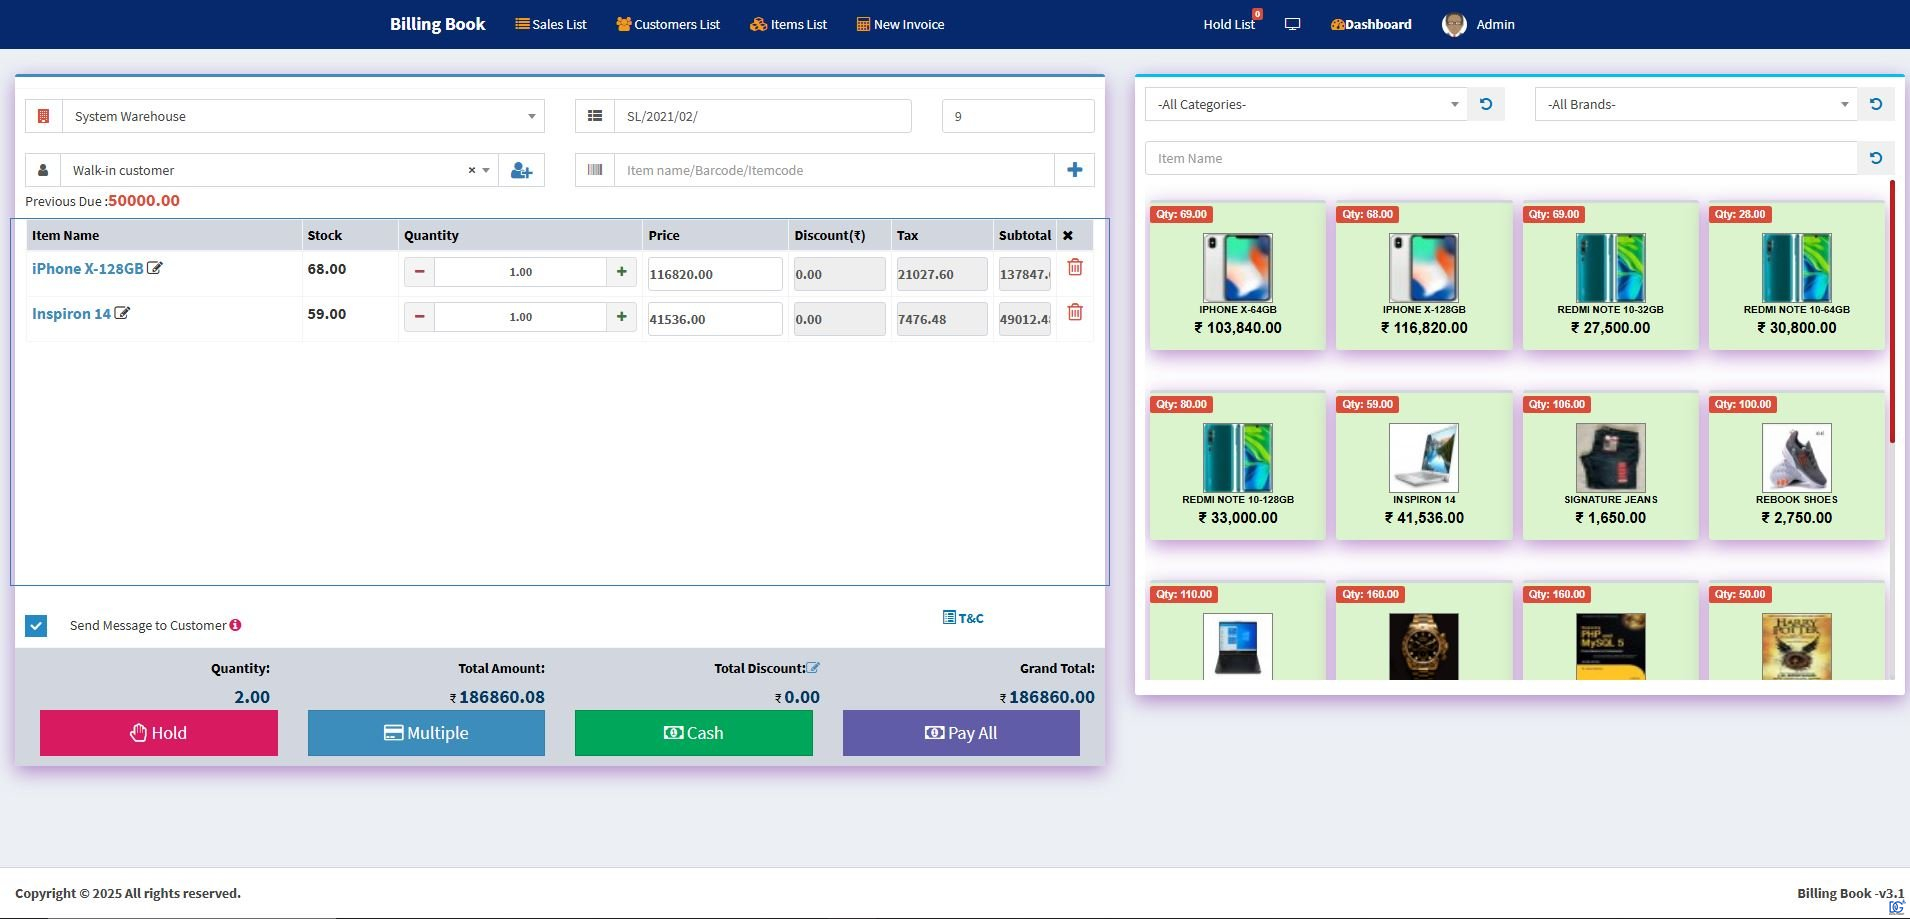Open the System Warehouse dropdown
The image size is (1910, 919).
303,116
